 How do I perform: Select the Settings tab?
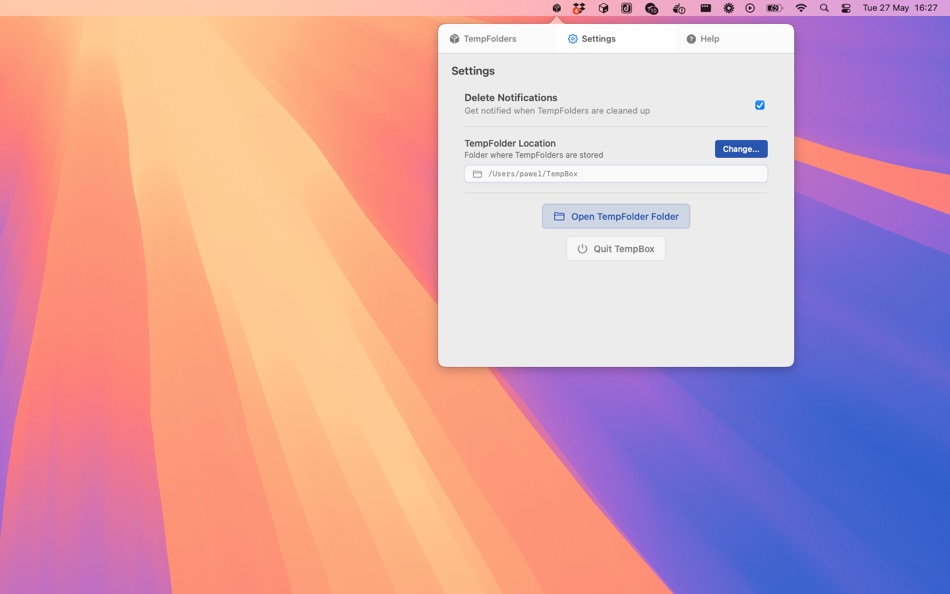pos(595,38)
